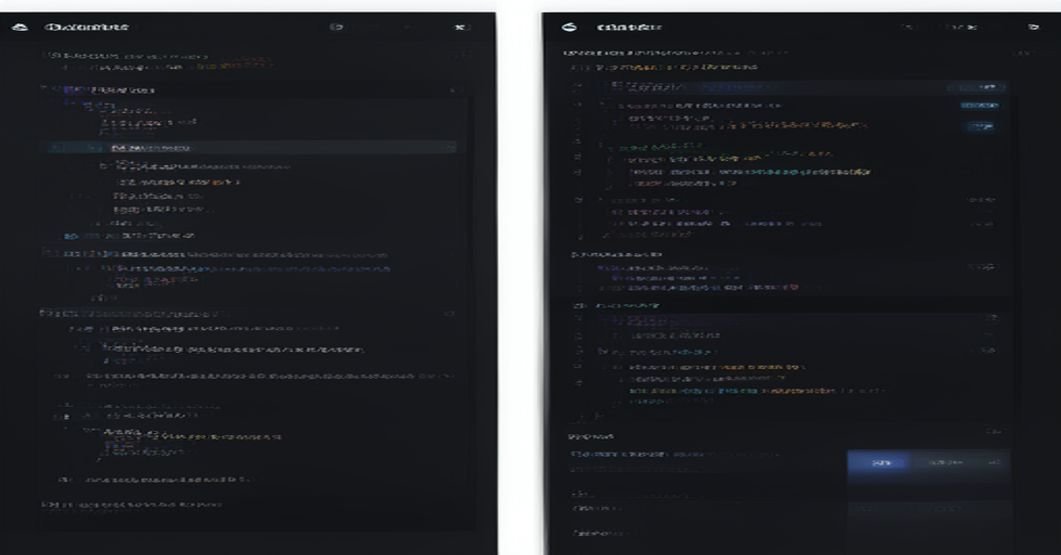Click the app logo in the left window title bar
The height and width of the screenshot is (555, 1061).
[20, 27]
